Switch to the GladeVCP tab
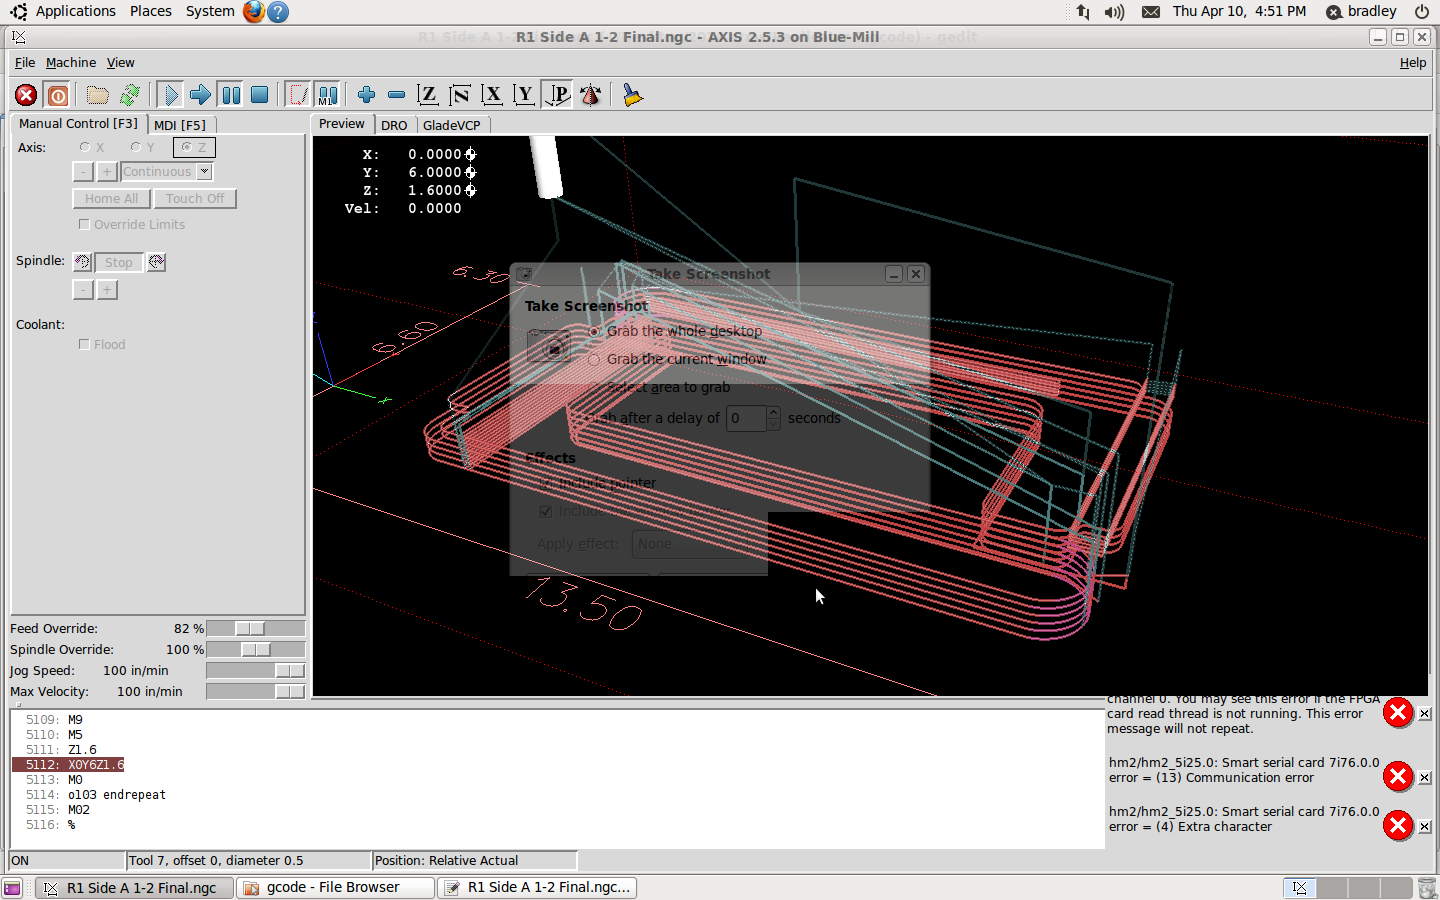1440x900 pixels. pos(452,125)
